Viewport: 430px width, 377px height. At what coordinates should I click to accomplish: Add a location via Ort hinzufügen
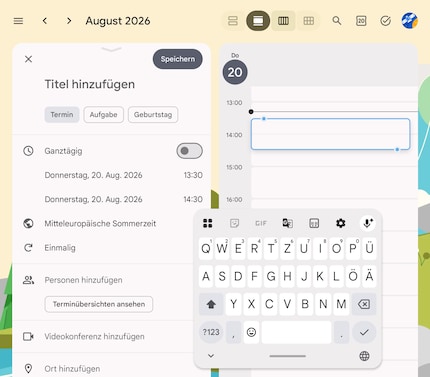tap(72, 369)
